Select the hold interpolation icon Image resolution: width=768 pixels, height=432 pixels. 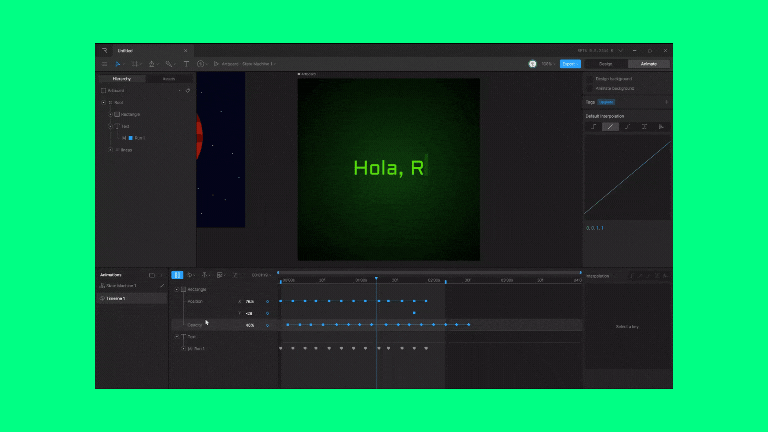click(x=593, y=127)
